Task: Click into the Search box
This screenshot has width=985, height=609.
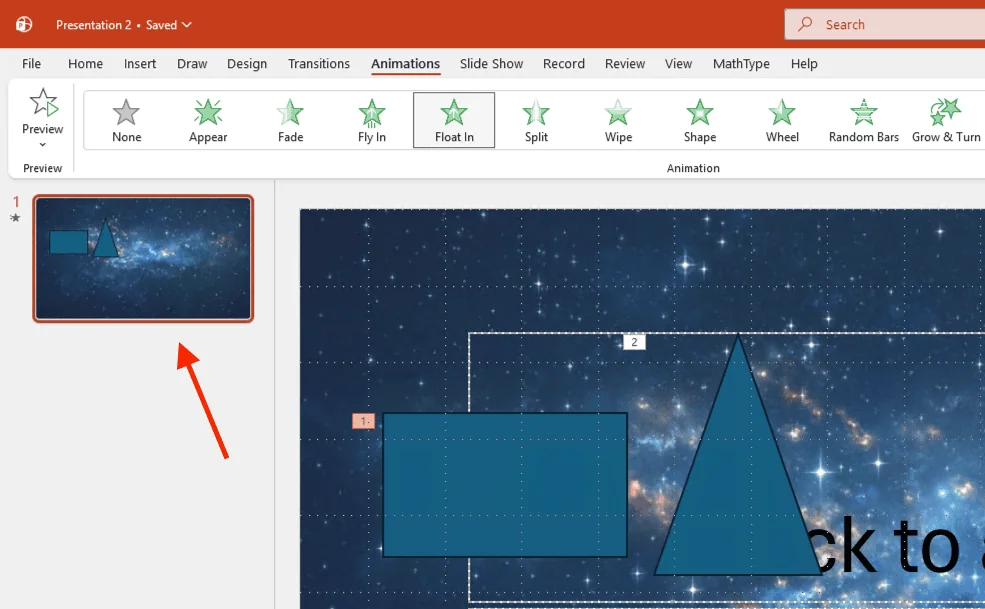Action: click(x=884, y=25)
